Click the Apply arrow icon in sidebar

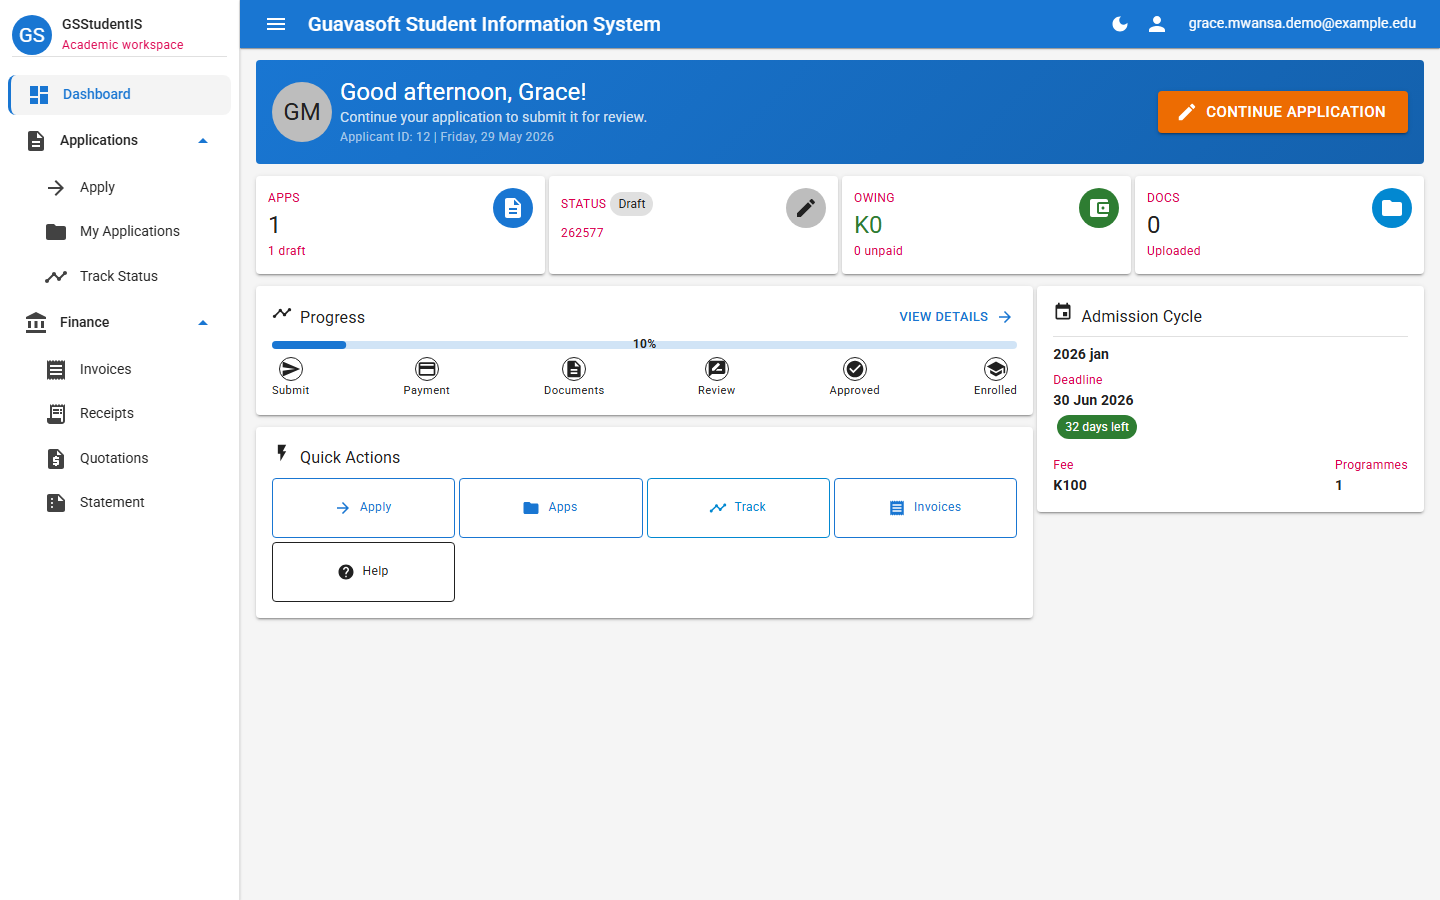click(56, 188)
